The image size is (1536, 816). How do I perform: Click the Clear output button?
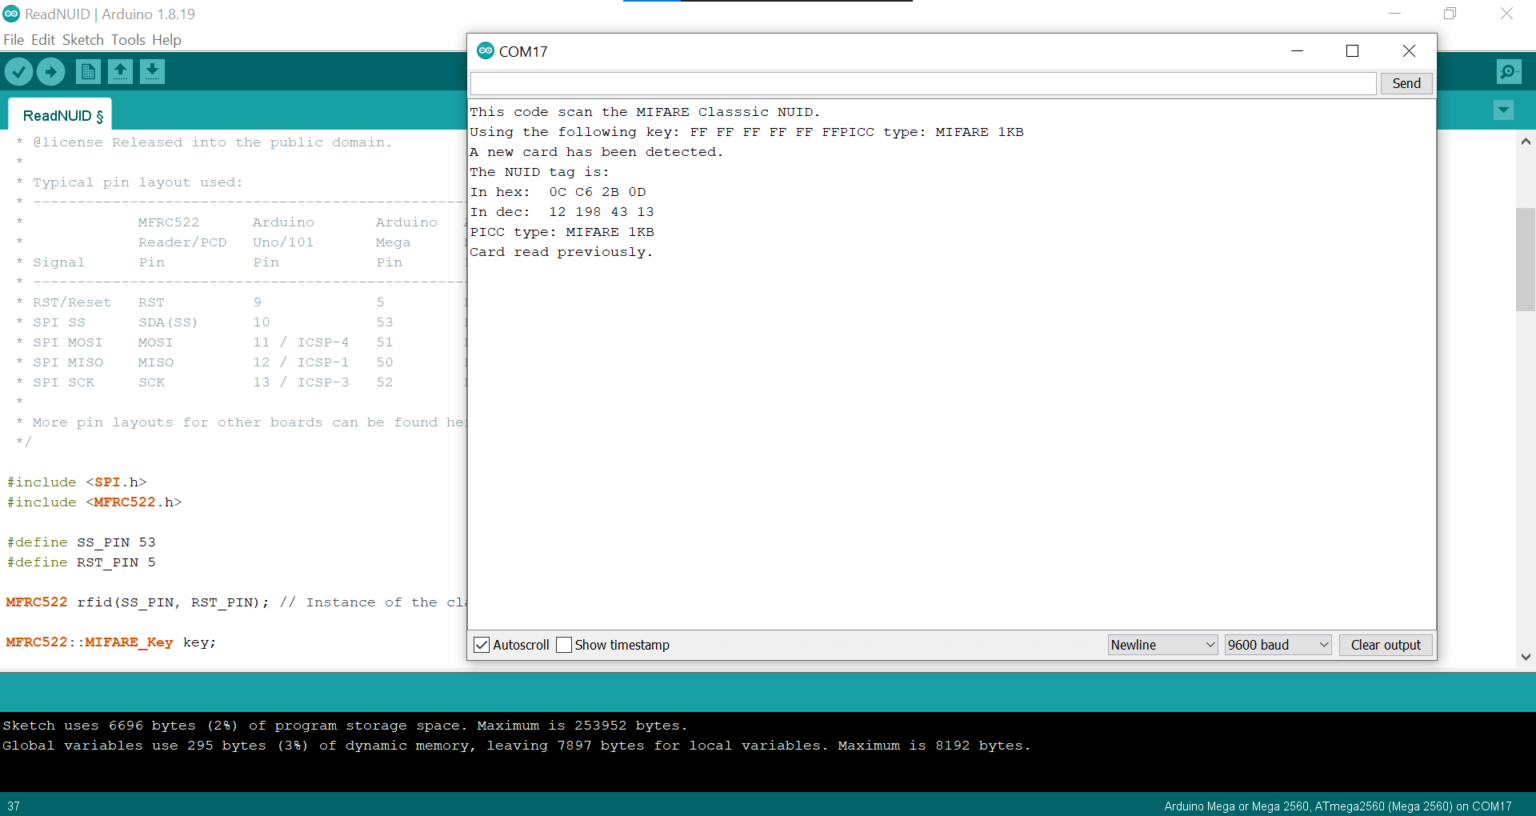click(x=1385, y=645)
